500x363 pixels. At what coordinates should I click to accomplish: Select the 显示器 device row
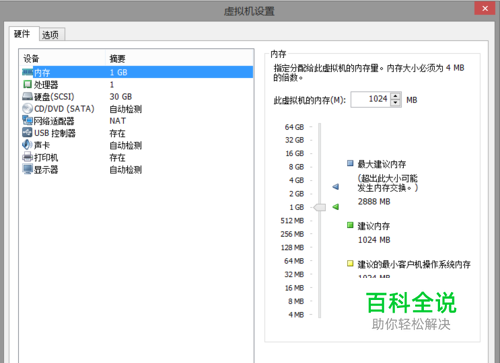137,169
